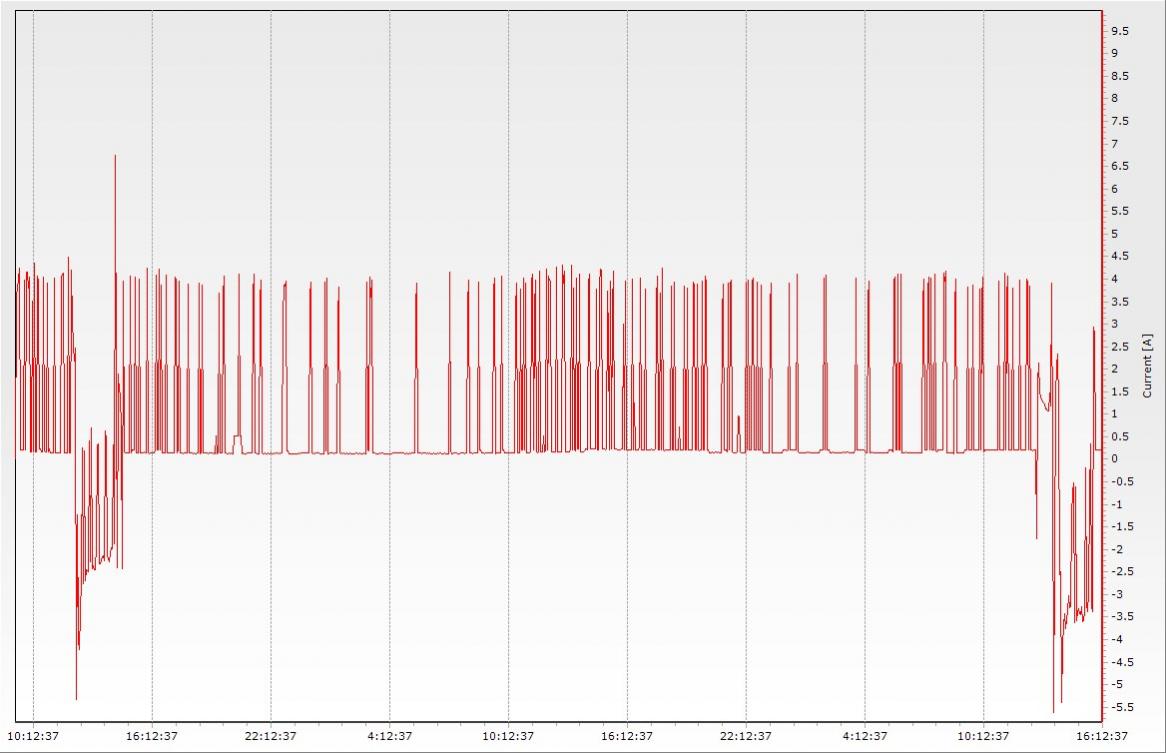Select the 6.5 axis value
The height and width of the screenshot is (753, 1166).
[x=1120, y=166]
